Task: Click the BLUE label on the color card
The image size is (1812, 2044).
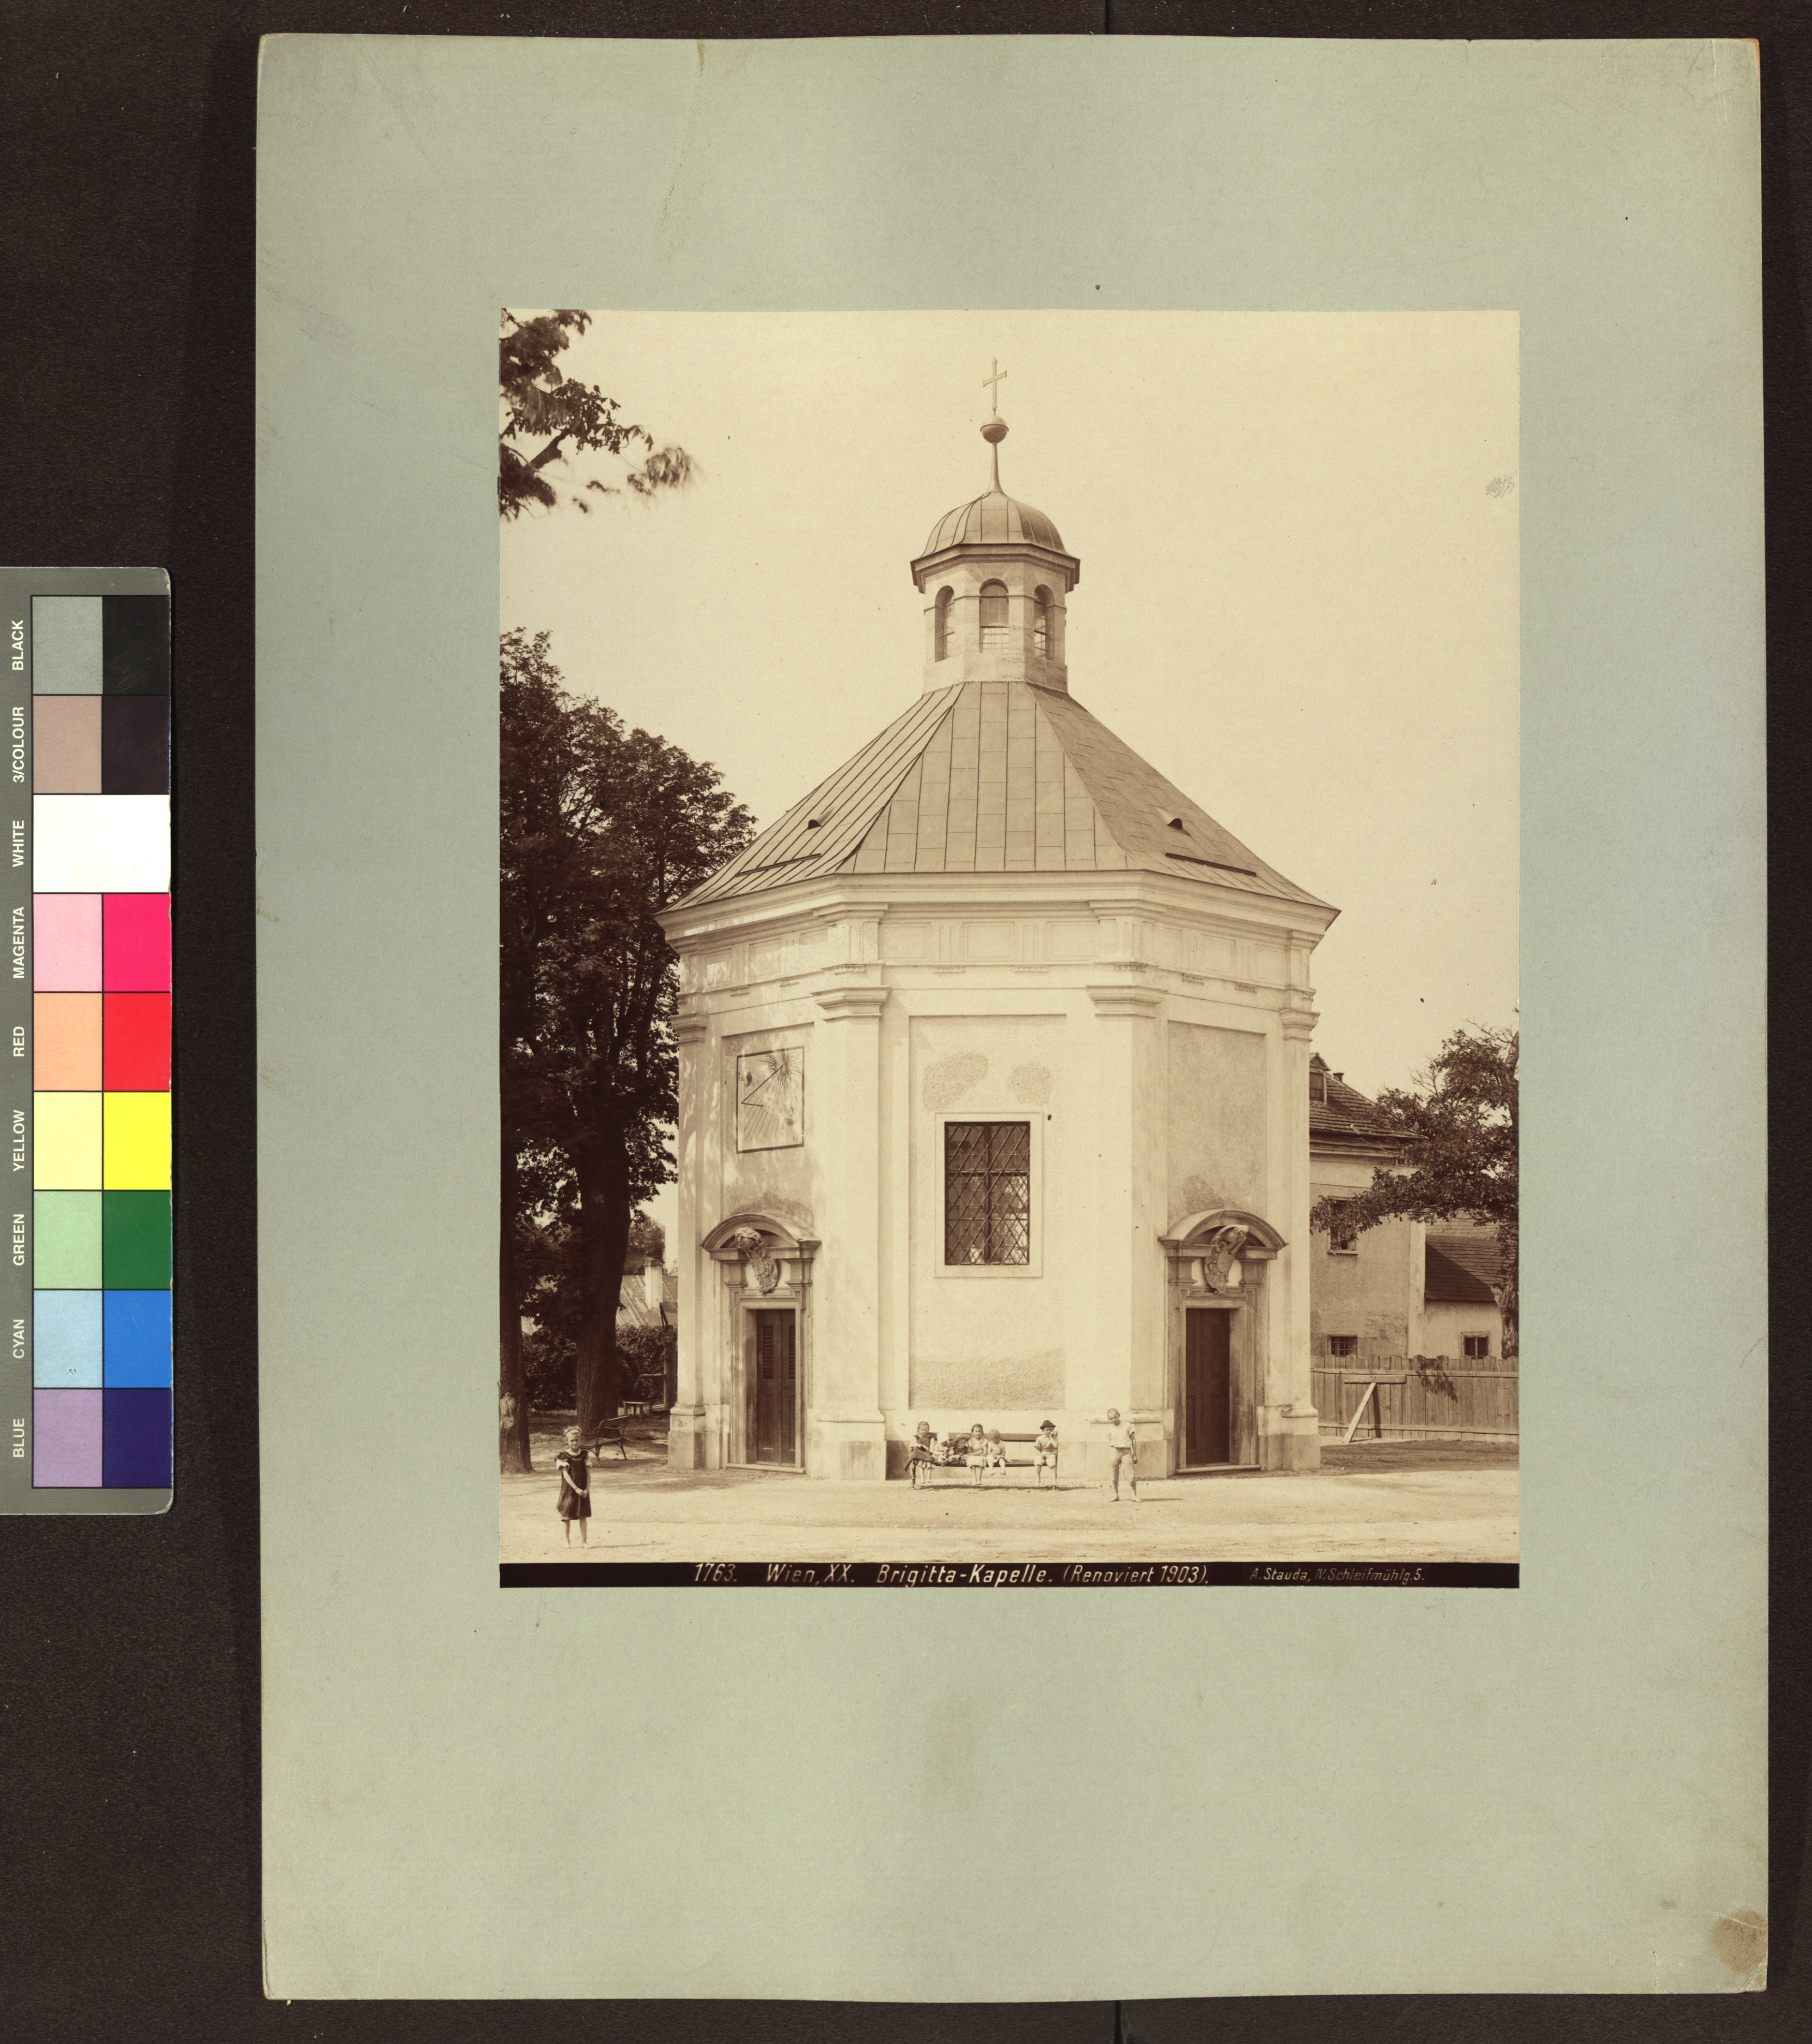Action: (x=17, y=1436)
